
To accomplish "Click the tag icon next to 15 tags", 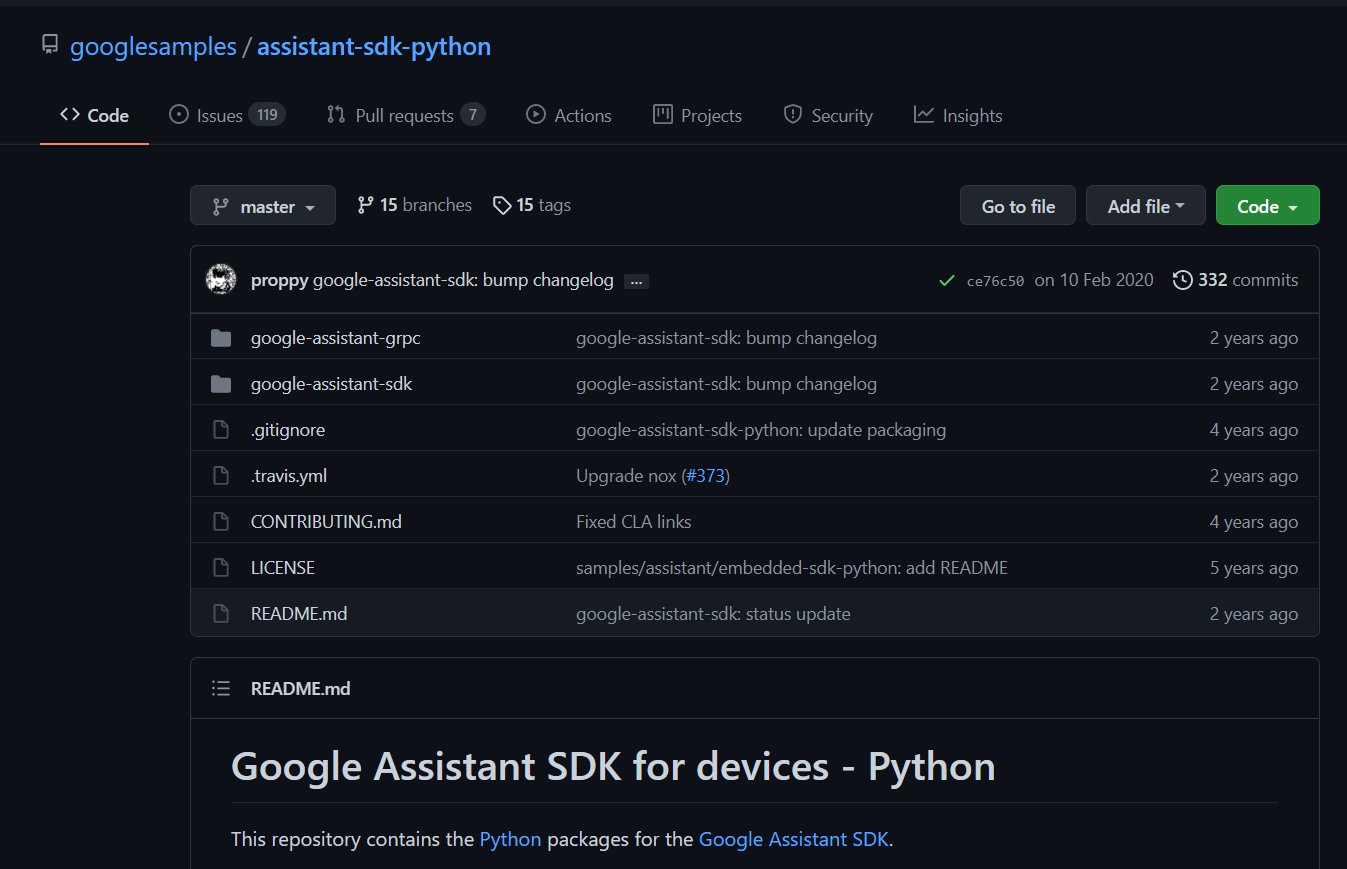I will click(x=502, y=204).
